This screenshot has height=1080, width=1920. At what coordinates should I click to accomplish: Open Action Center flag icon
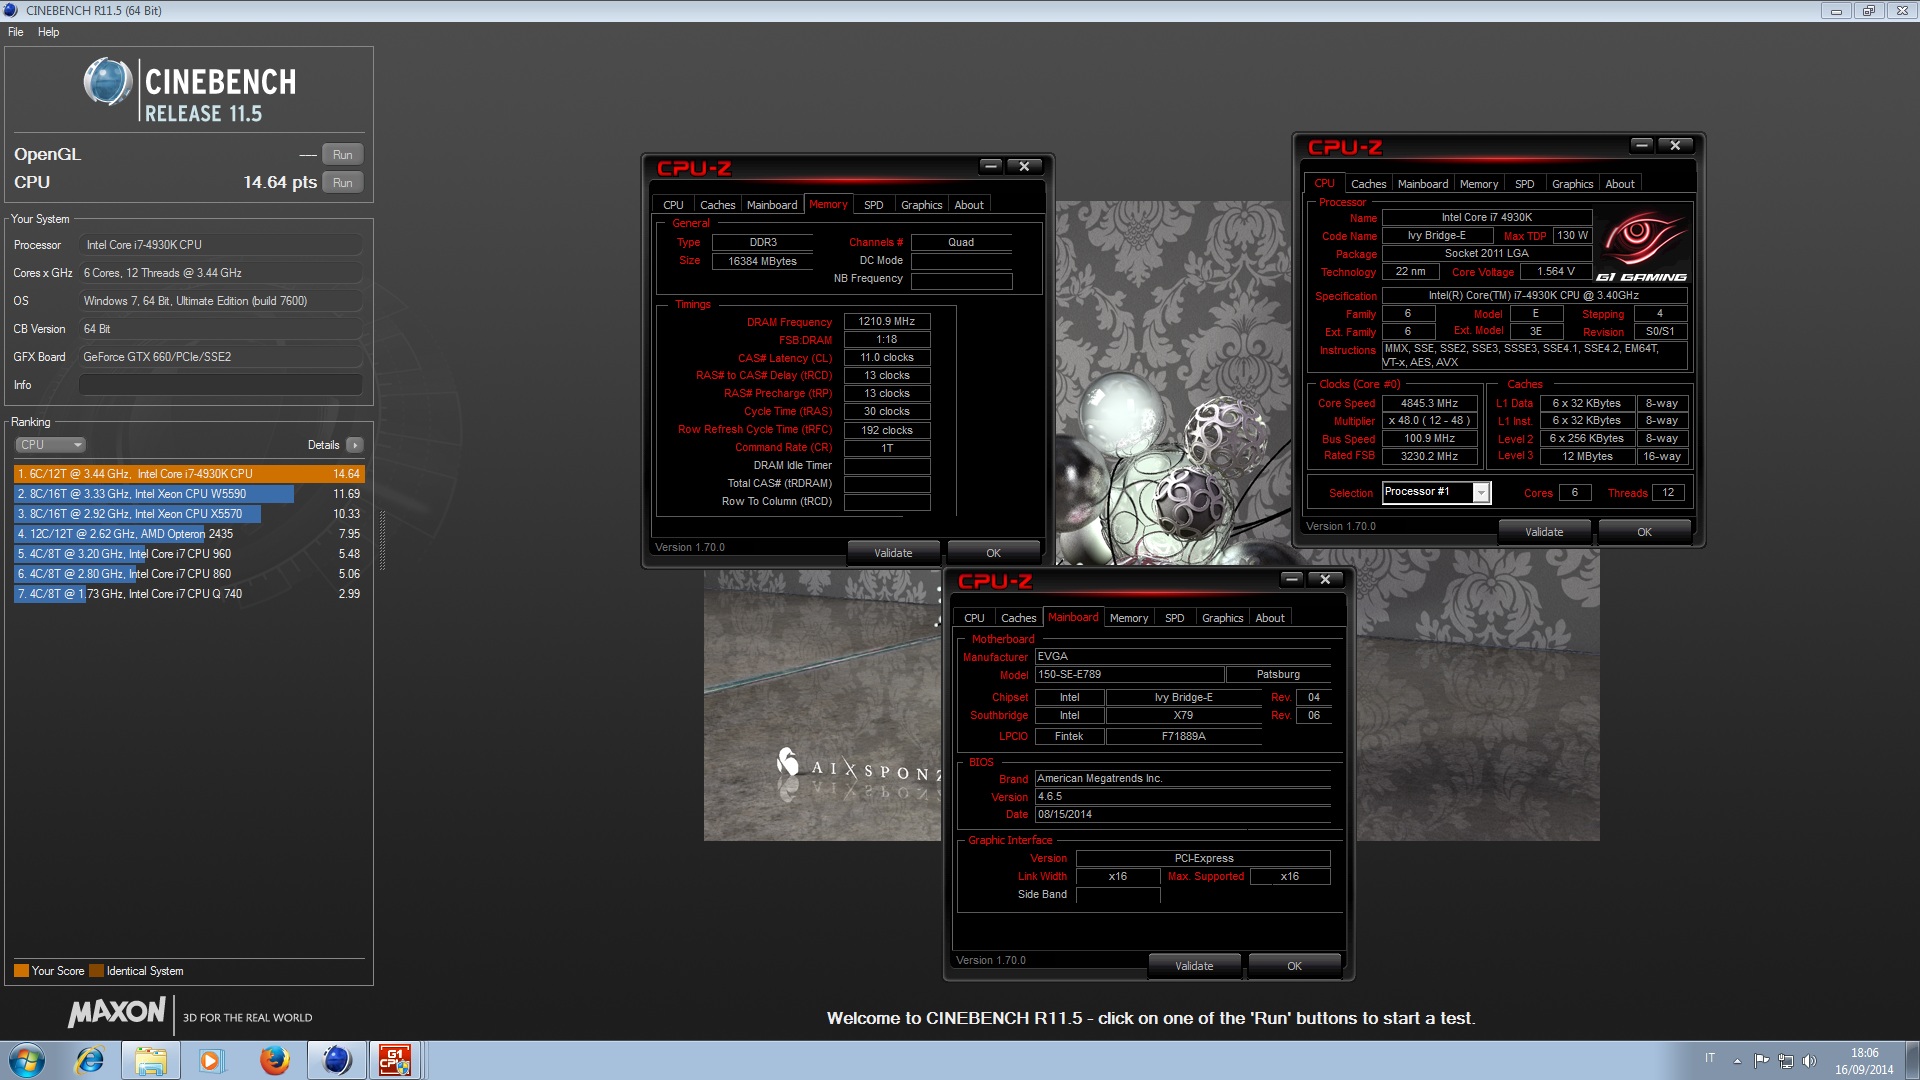tap(1761, 1061)
